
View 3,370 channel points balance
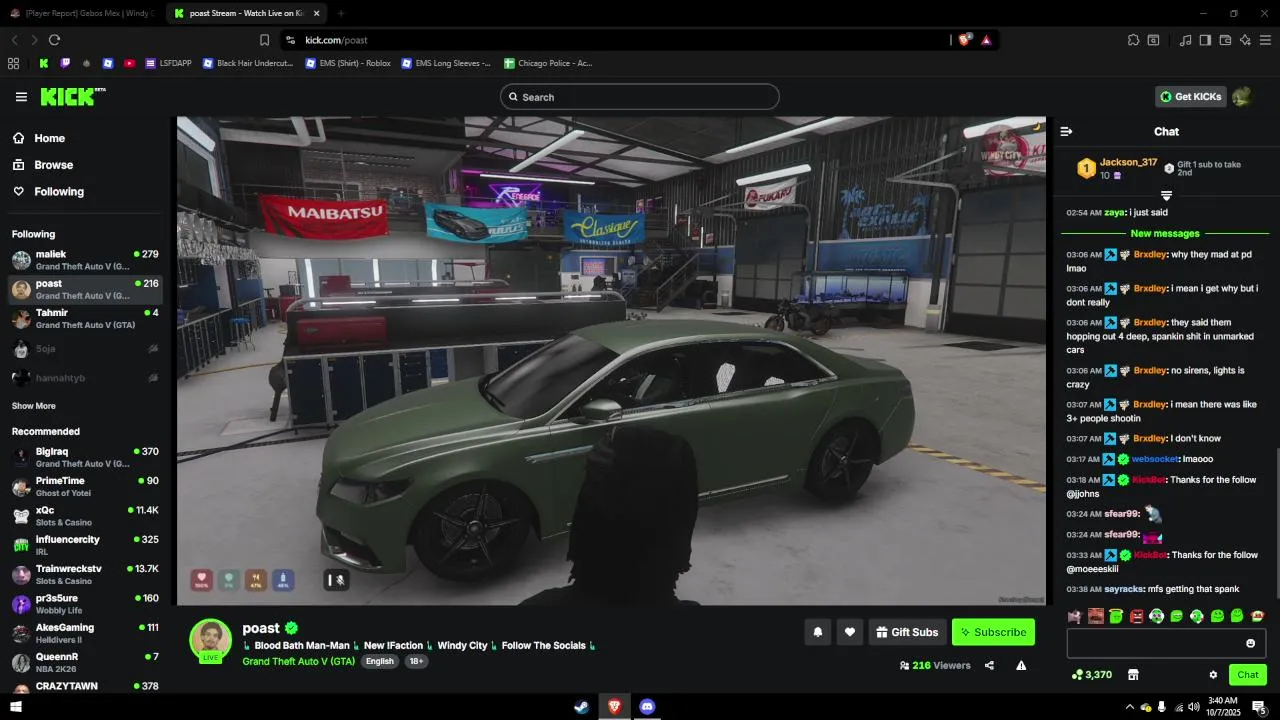pyautogui.click(x=1092, y=675)
